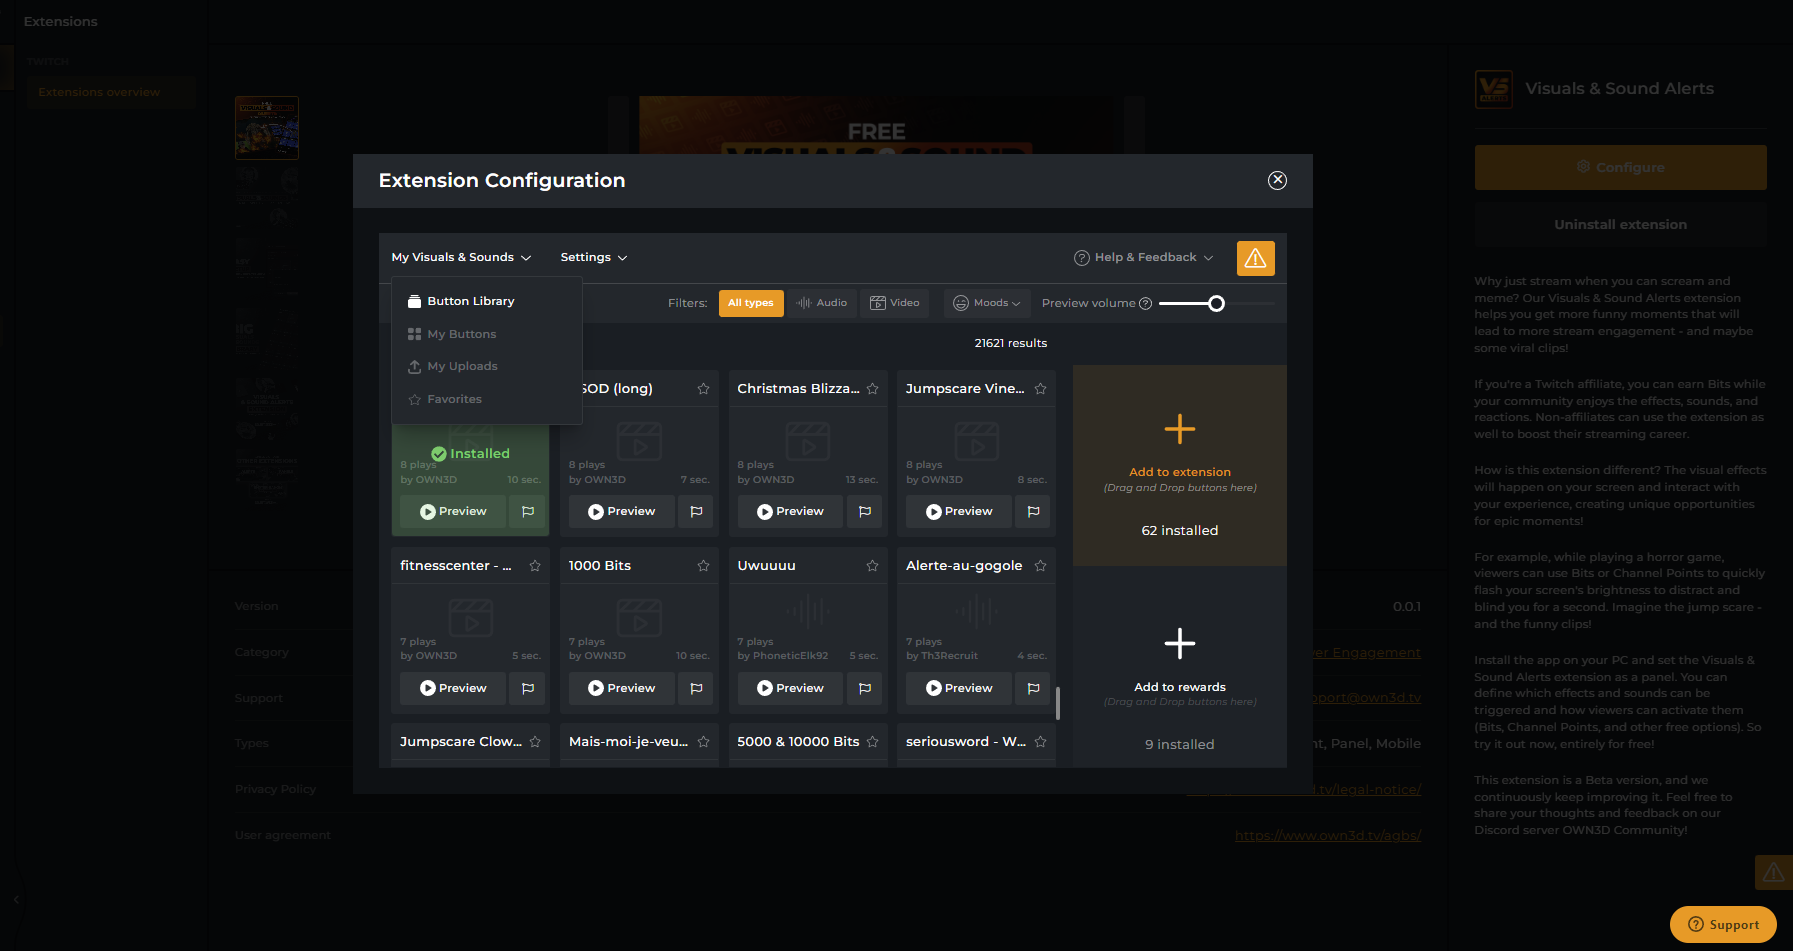Open the Help & Feedback dropdown
1793x951 pixels.
point(1144,257)
